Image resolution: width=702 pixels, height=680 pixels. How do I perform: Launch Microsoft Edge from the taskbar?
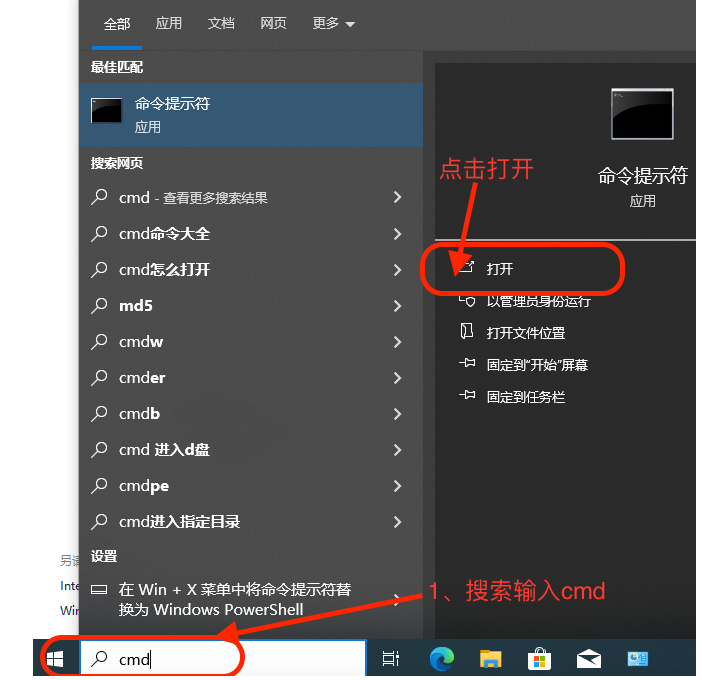click(x=441, y=659)
